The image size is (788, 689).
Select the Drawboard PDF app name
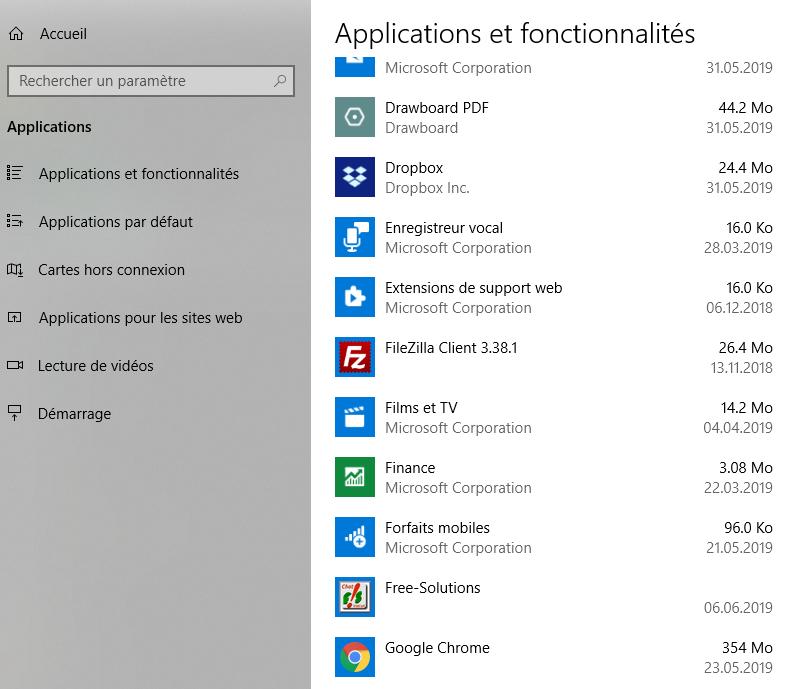(437, 108)
